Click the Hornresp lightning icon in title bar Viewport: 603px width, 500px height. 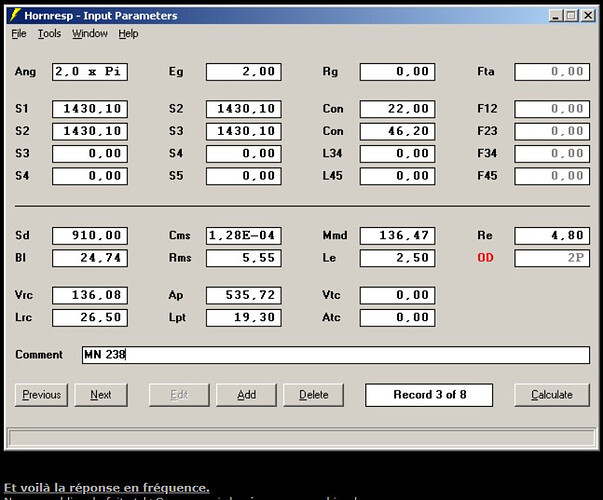point(15,15)
